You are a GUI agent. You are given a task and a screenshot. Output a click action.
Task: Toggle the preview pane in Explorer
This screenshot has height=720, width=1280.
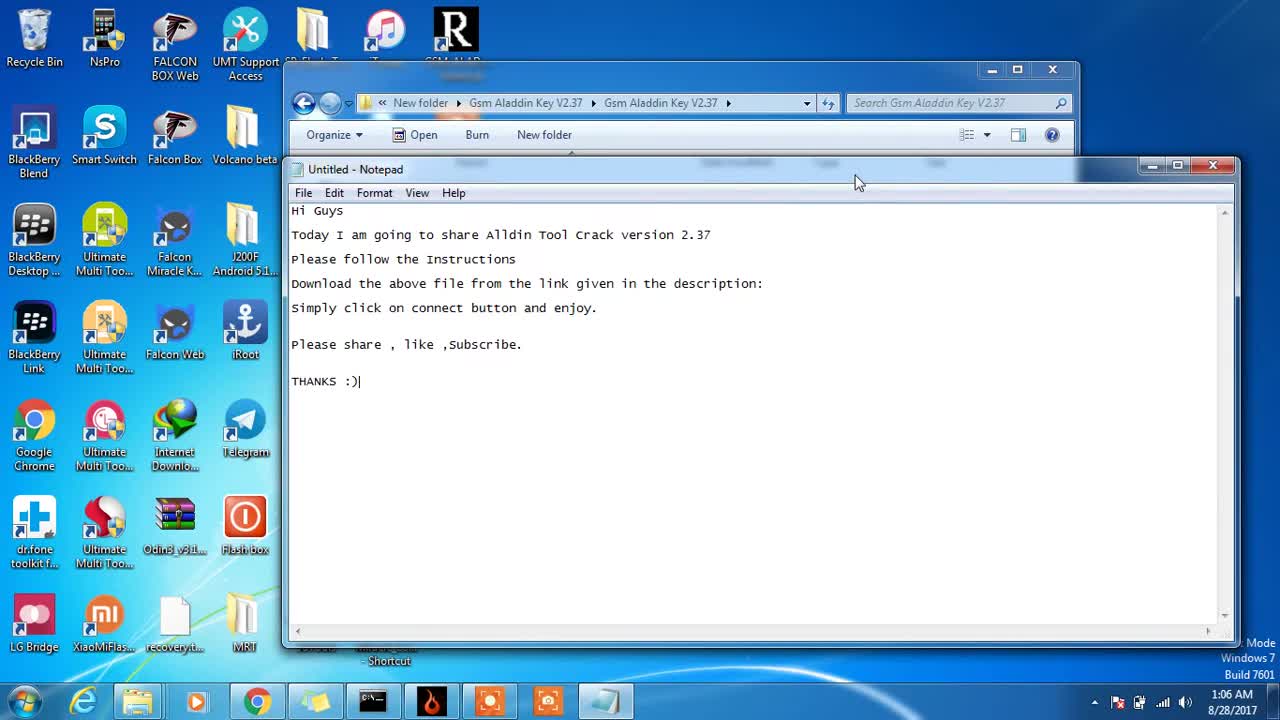point(1018,135)
